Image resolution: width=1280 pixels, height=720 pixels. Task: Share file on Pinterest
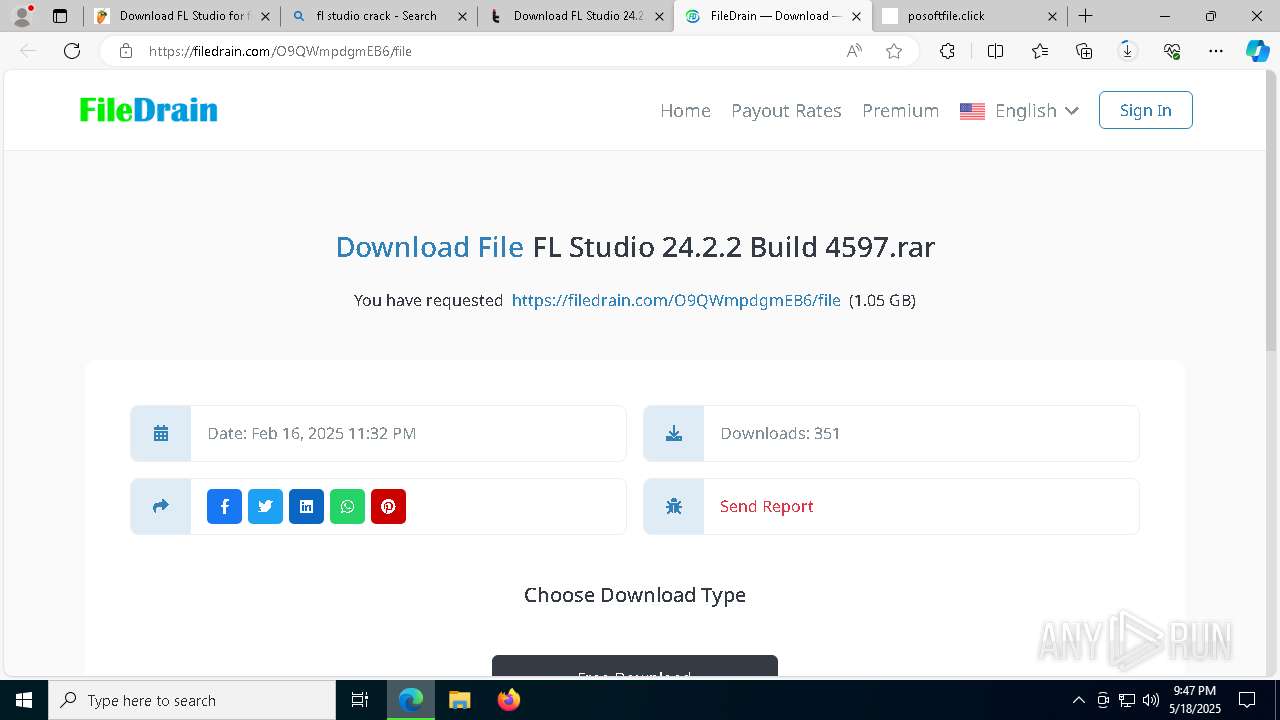point(388,506)
